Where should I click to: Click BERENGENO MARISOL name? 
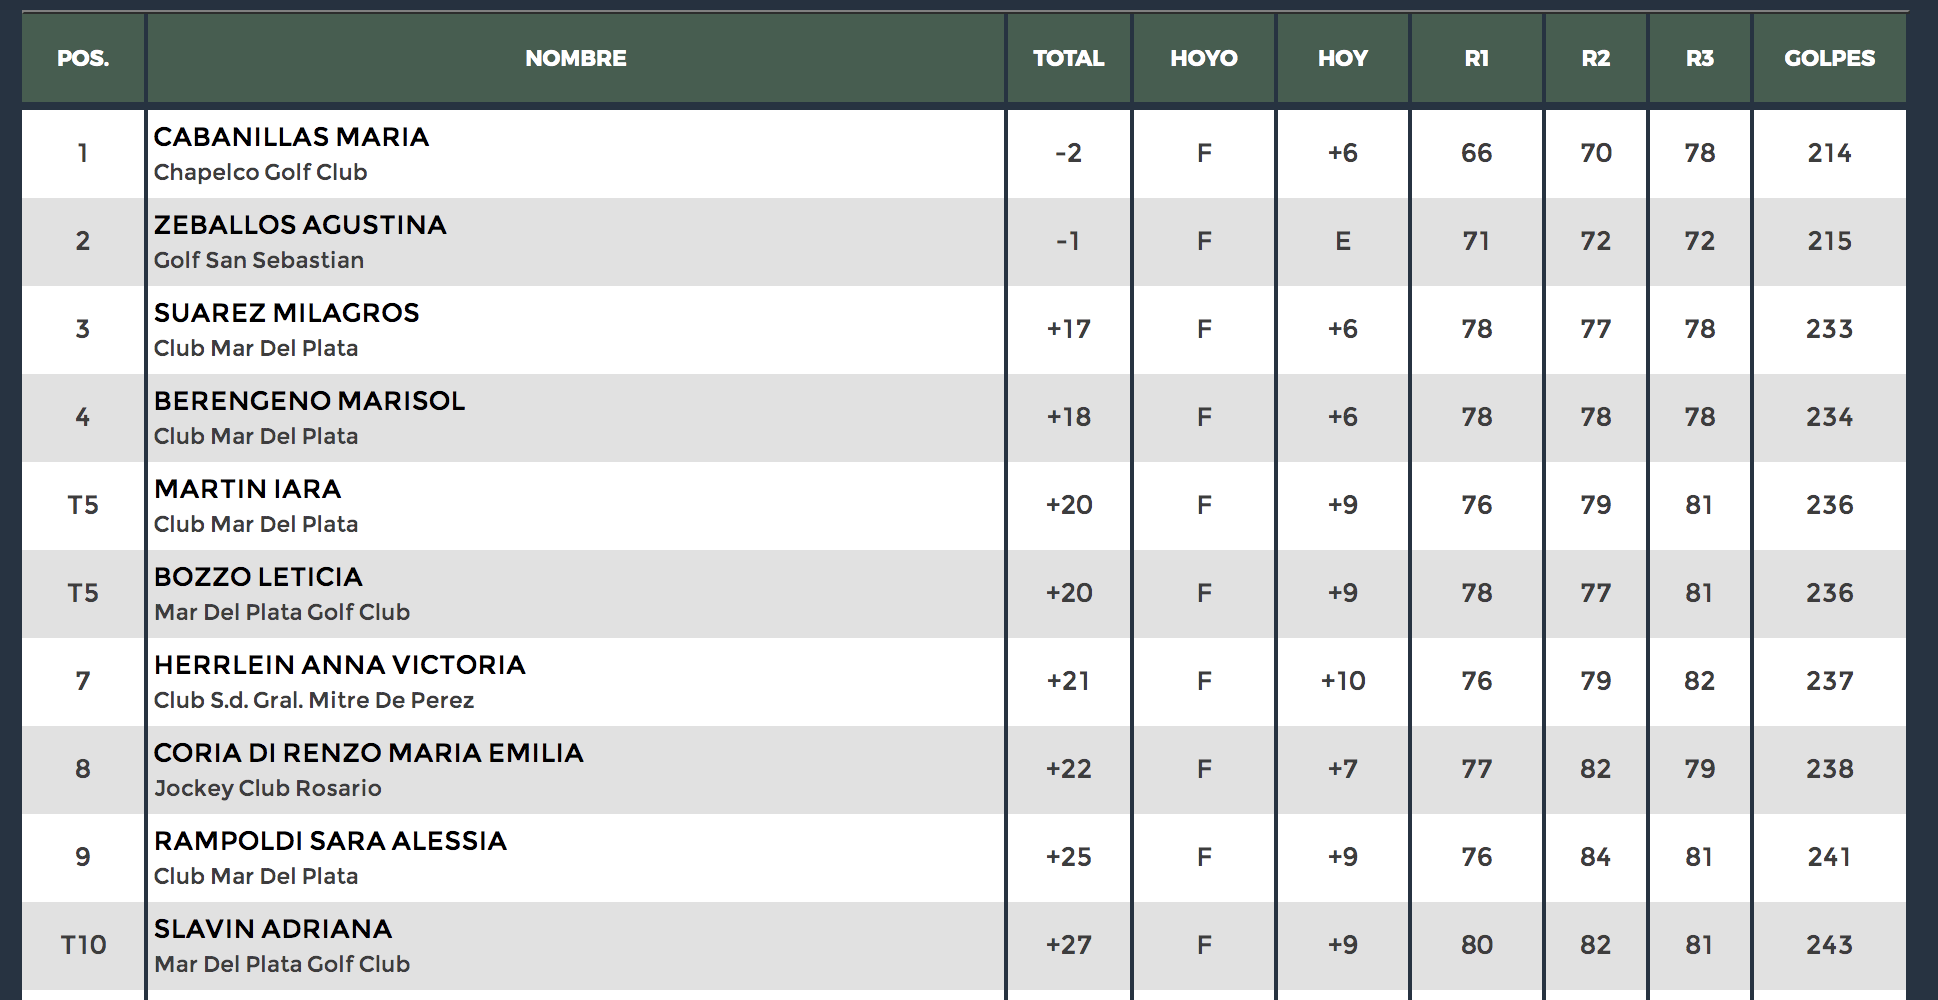tap(309, 401)
